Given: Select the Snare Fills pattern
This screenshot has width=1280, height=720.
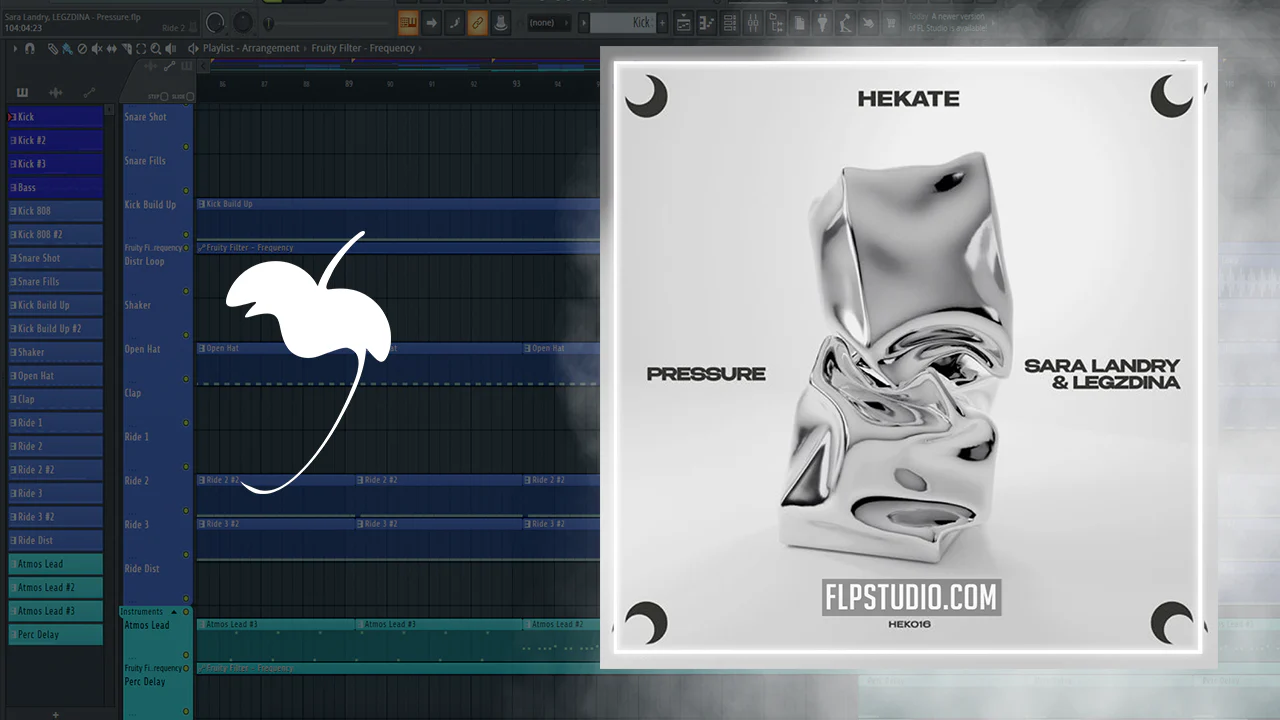Looking at the screenshot, I should [55, 282].
